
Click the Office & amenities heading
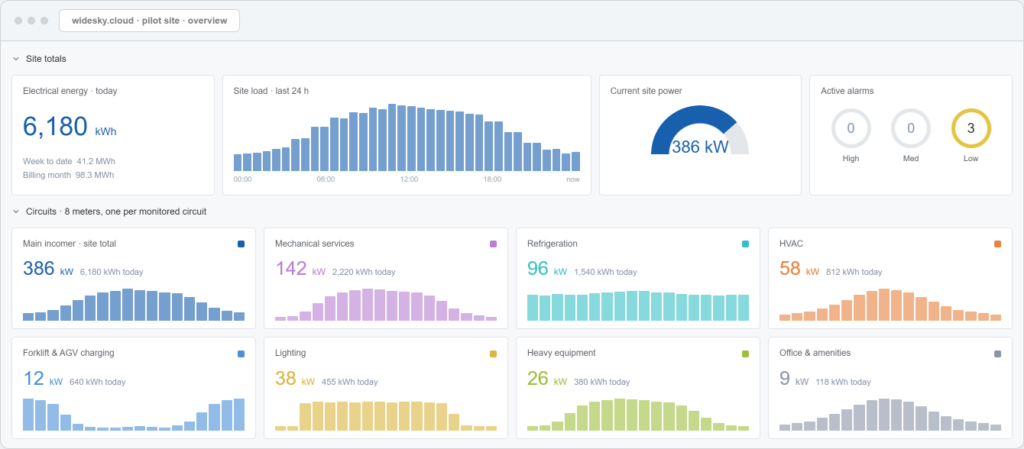pos(815,354)
